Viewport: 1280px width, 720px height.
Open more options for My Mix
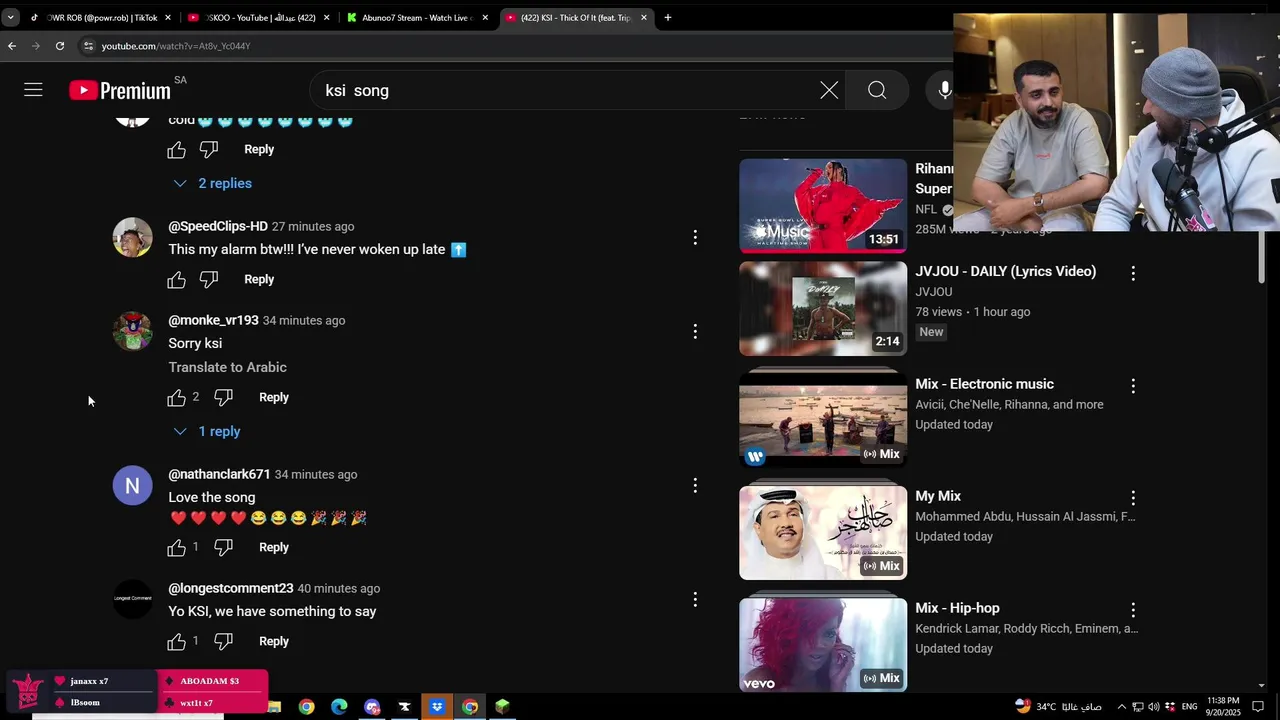point(1133,498)
